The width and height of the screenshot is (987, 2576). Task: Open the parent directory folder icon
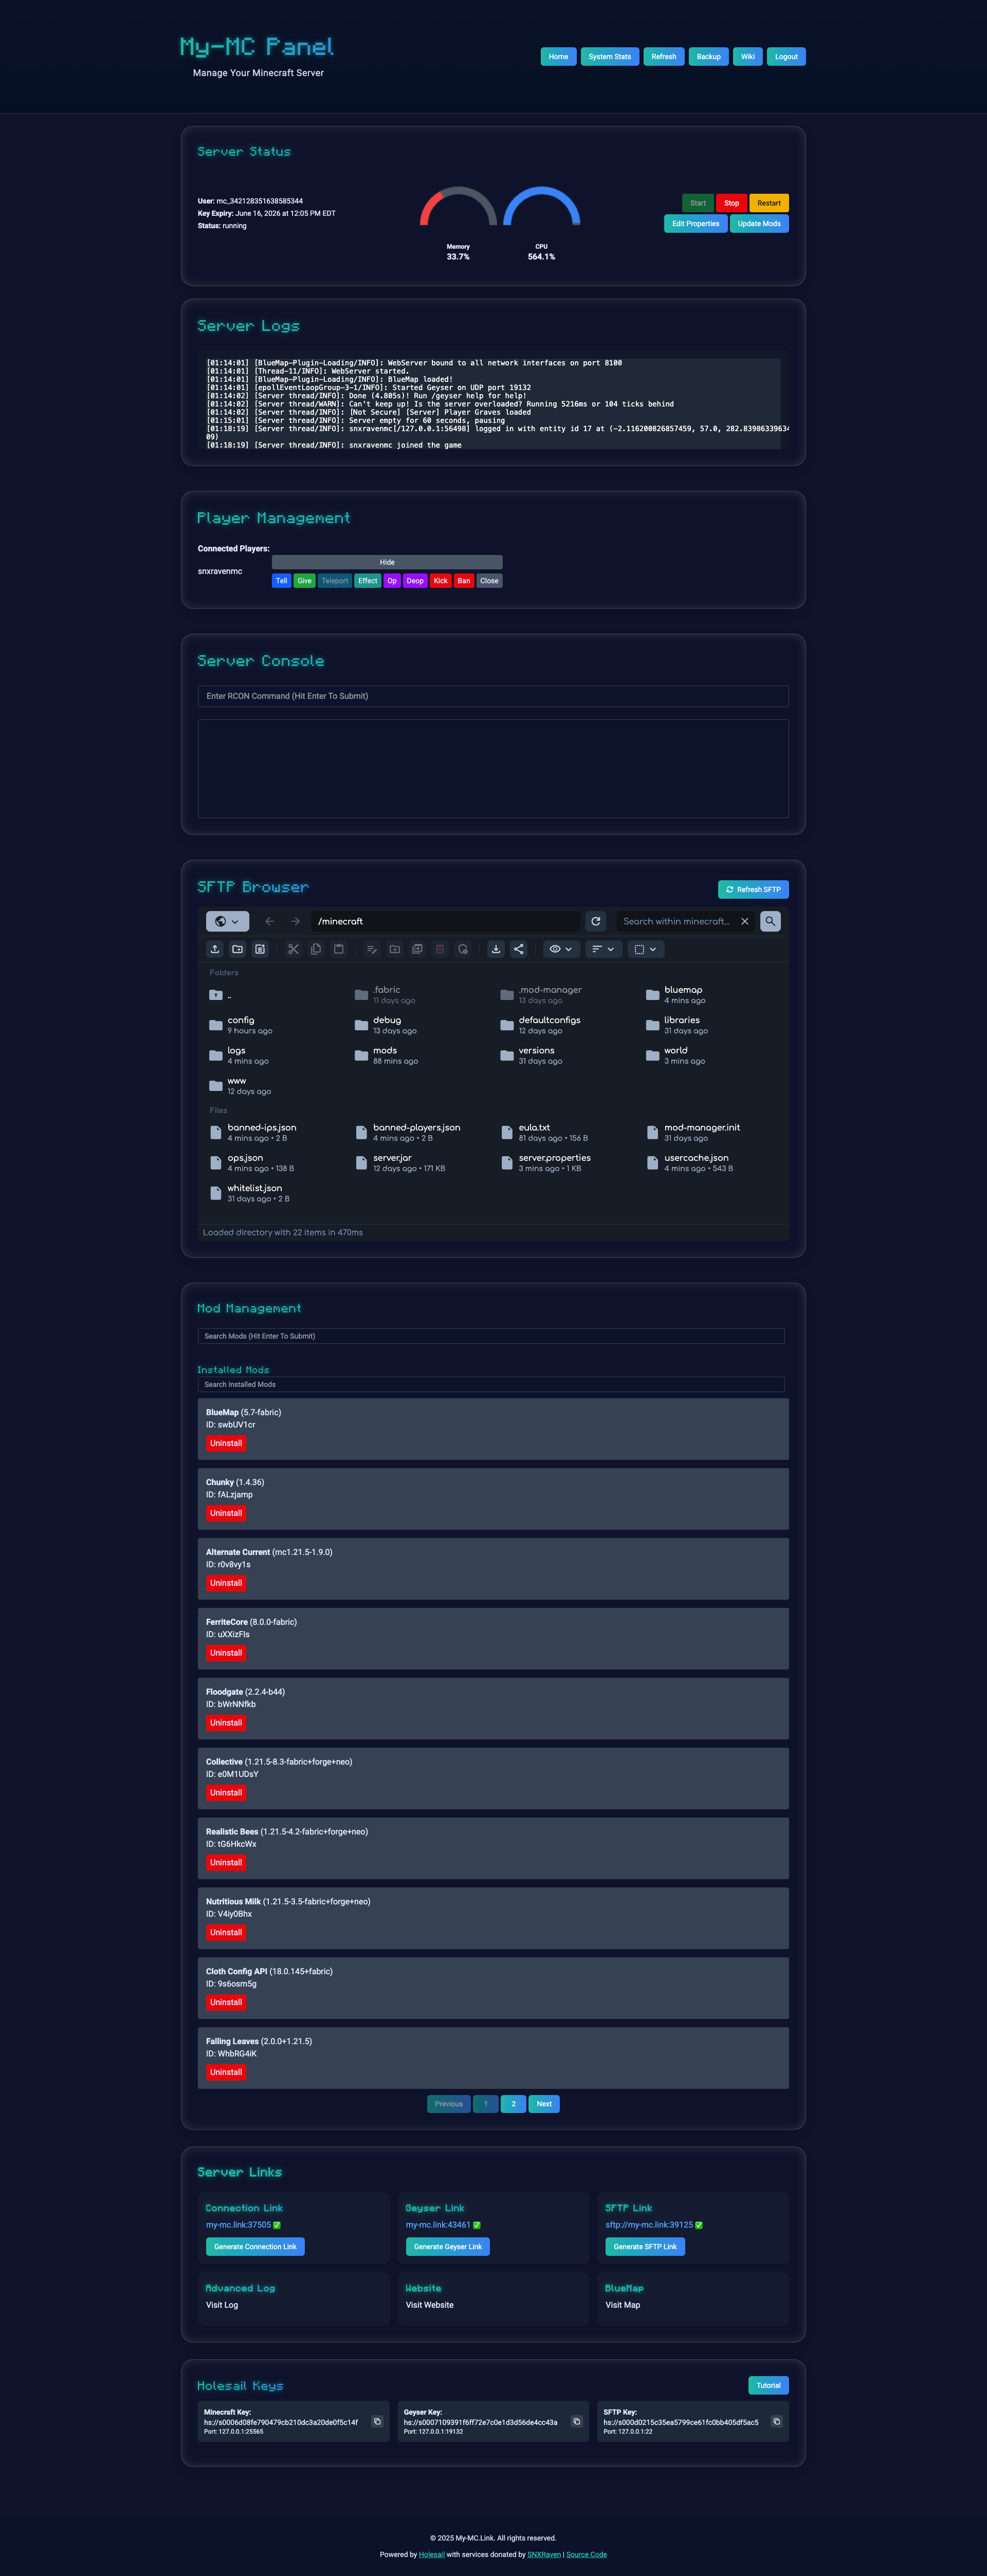click(x=216, y=995)
